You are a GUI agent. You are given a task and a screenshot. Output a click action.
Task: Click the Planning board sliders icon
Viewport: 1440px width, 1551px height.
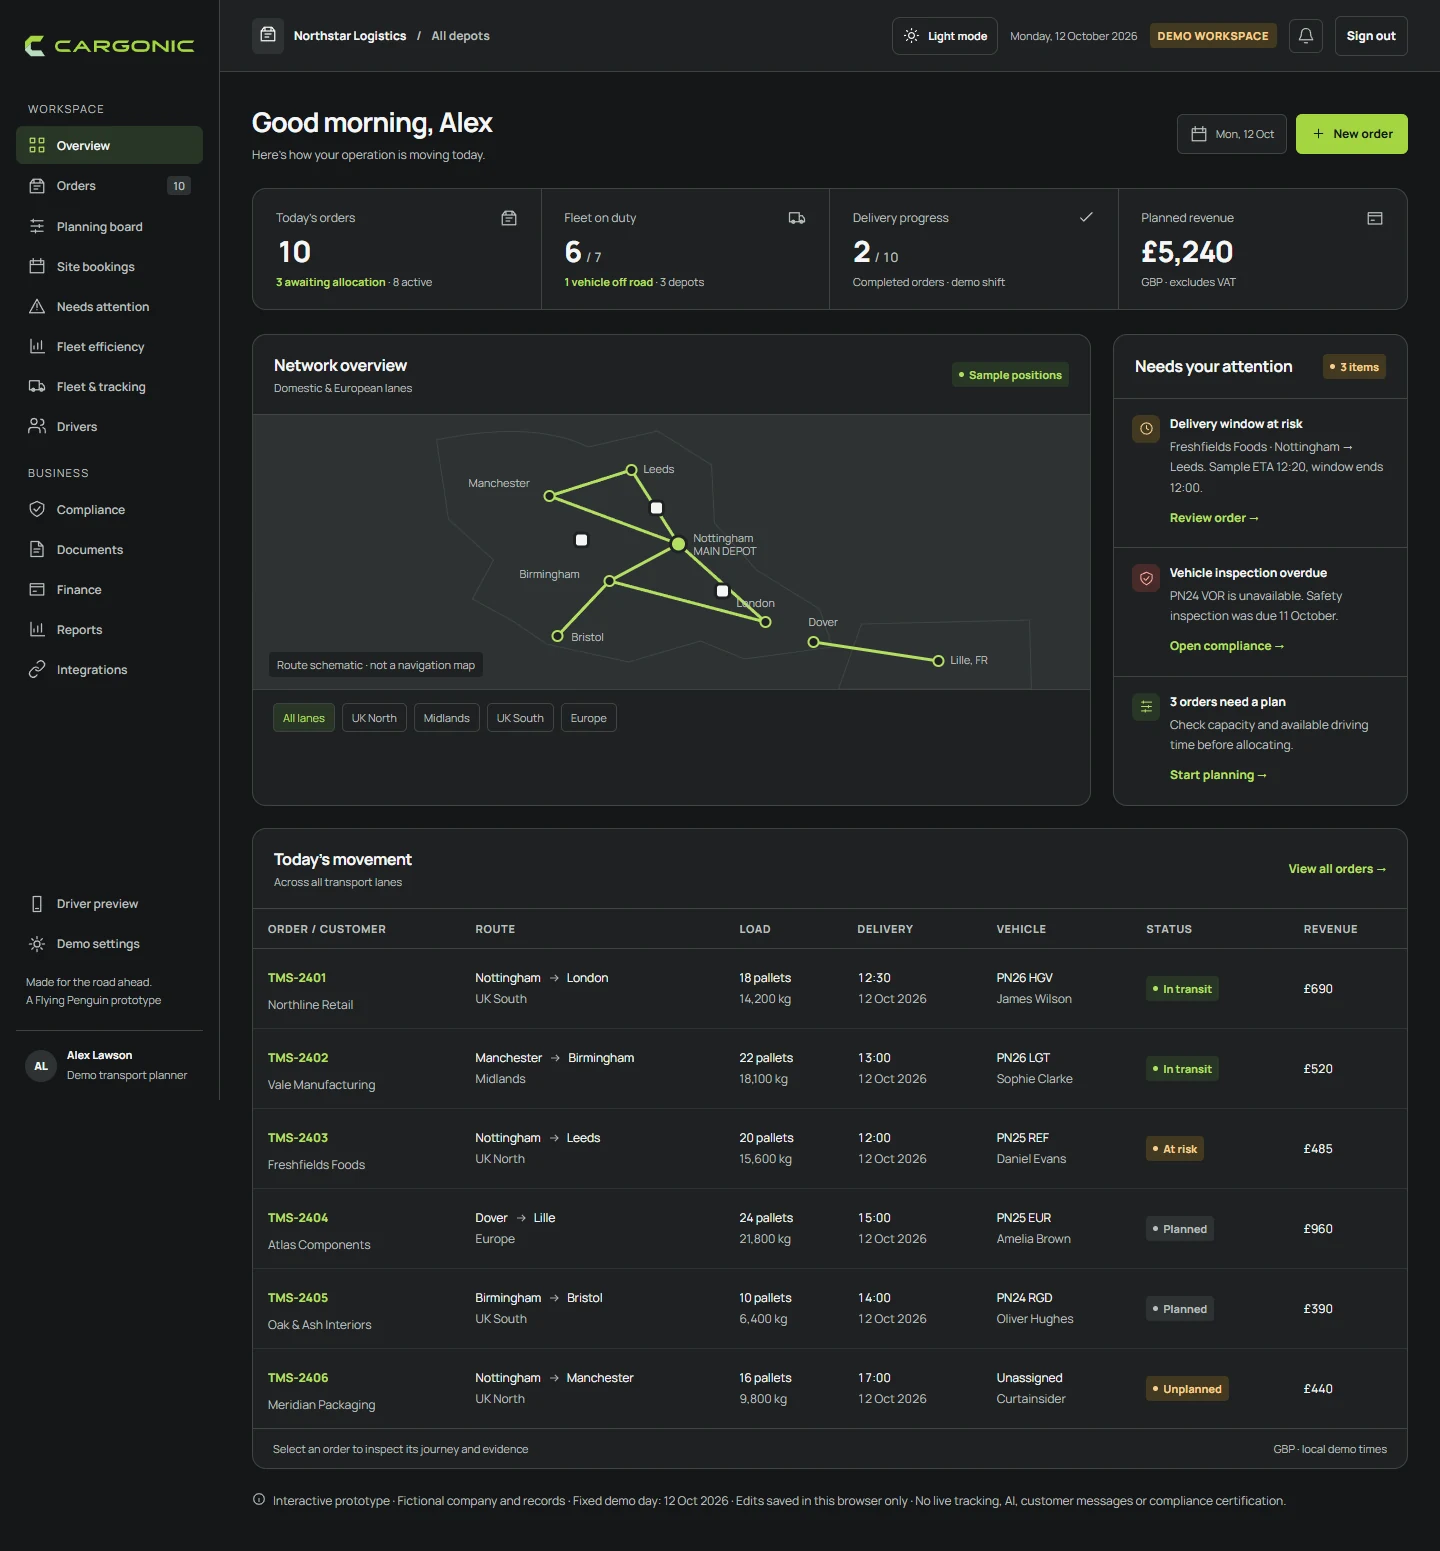click(x=37, y=226)
